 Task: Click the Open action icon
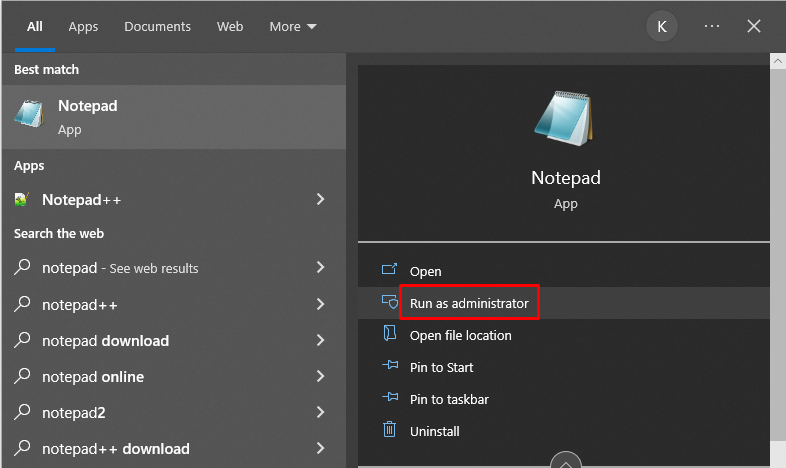point(389,270)
